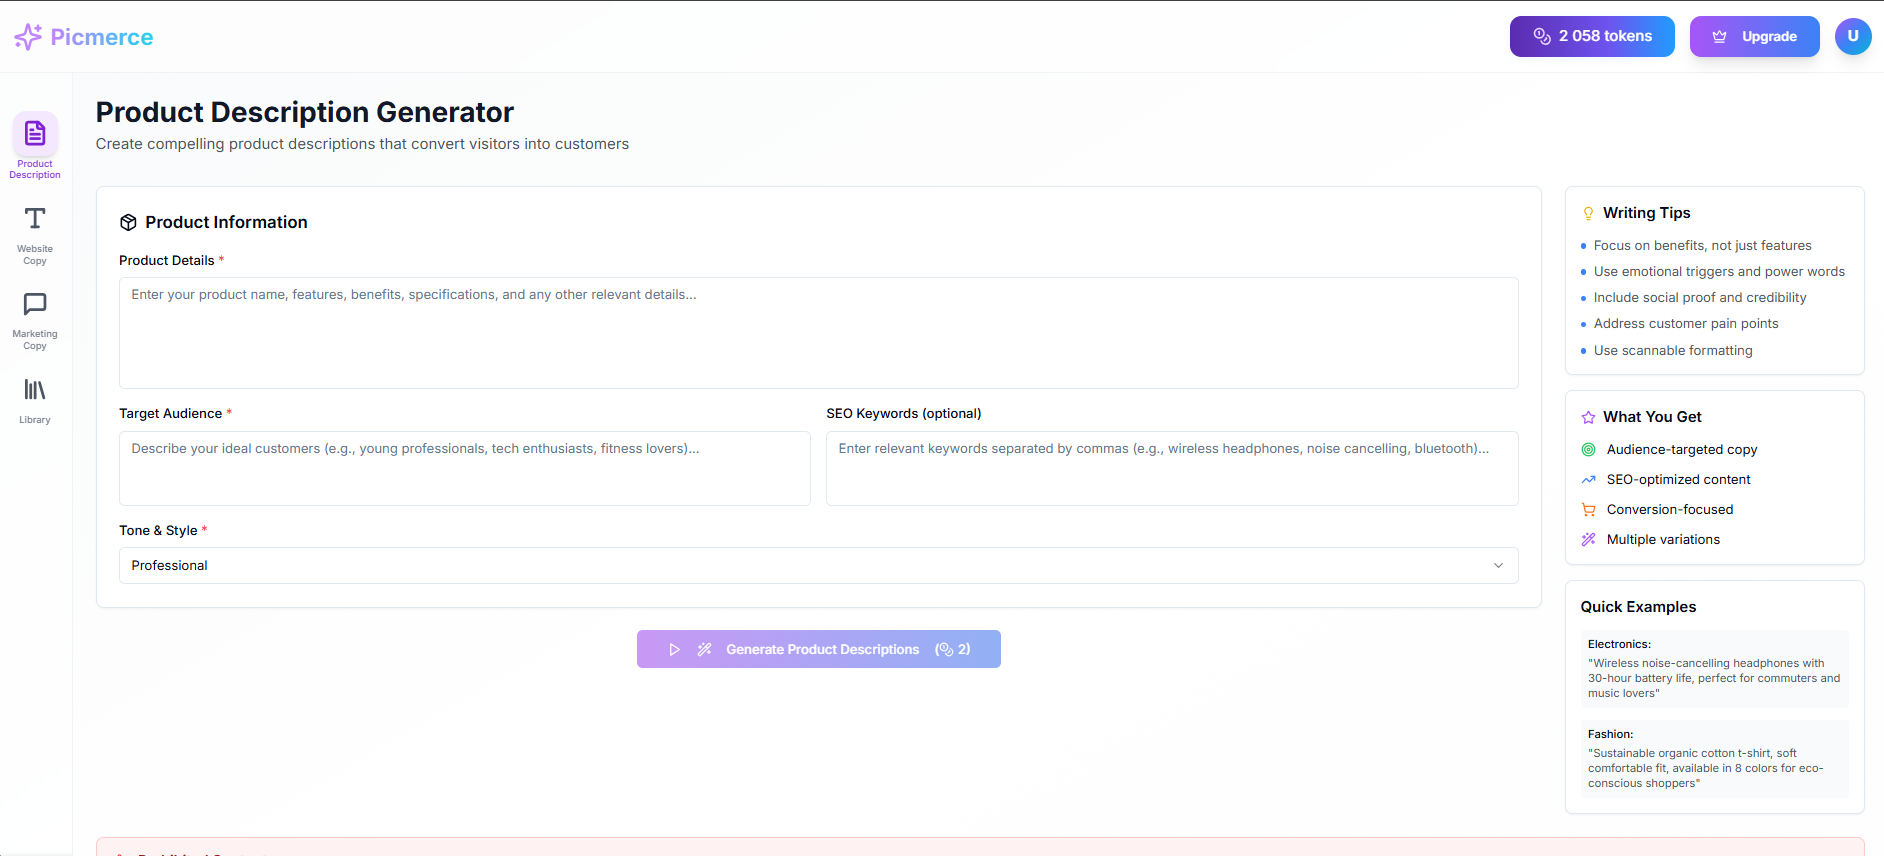Click 'Address customer pain points' tip

click(1686, 324)
